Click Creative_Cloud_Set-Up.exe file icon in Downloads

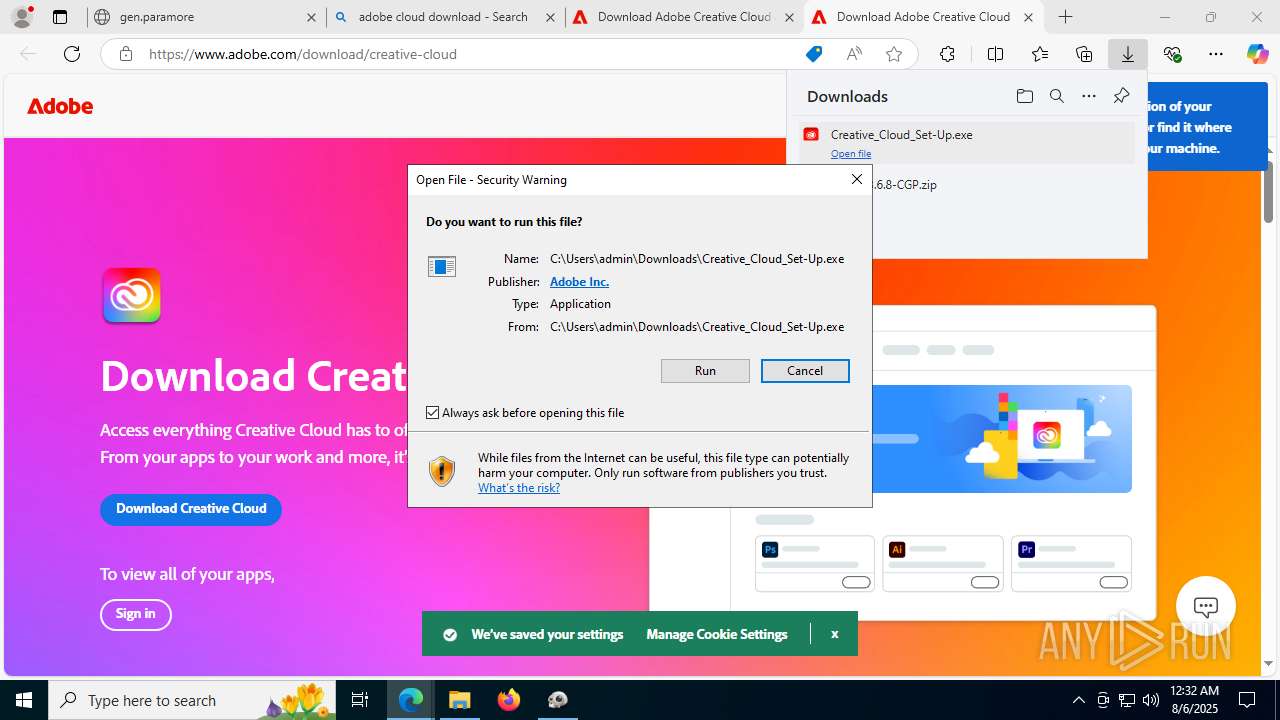point(811,134)
